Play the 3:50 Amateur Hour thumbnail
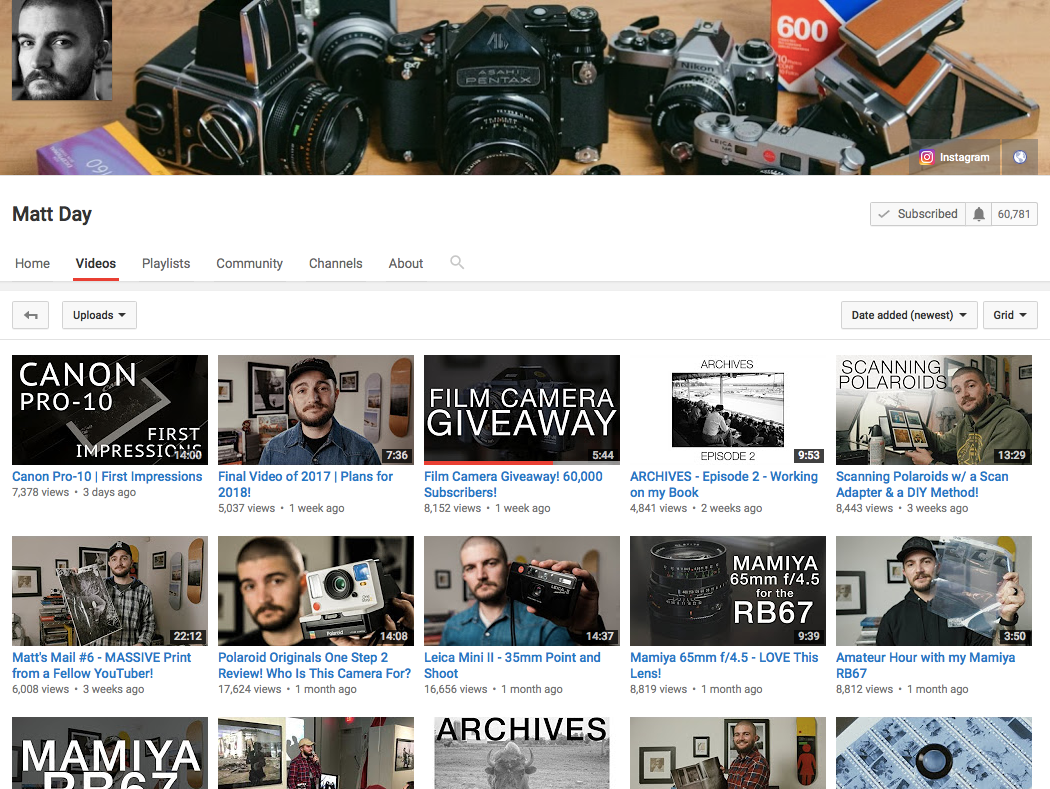Image resolution: width=1050 pixels, height=789 pixels. (933, 591)
